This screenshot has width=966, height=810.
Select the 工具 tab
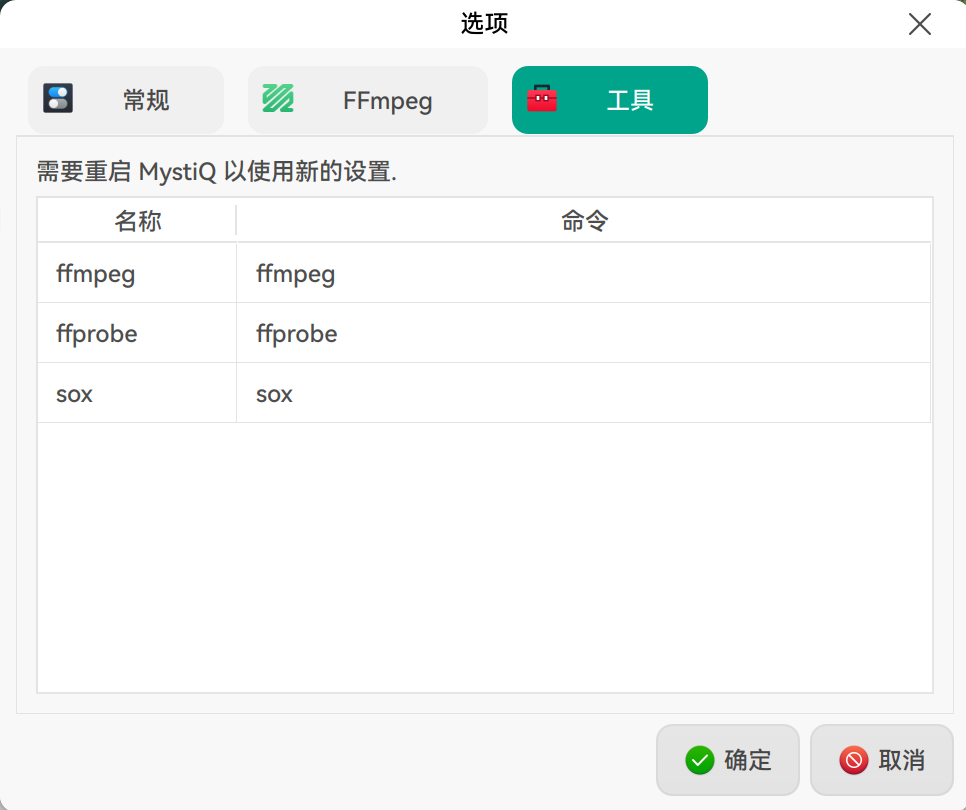(x=609, y=100)
